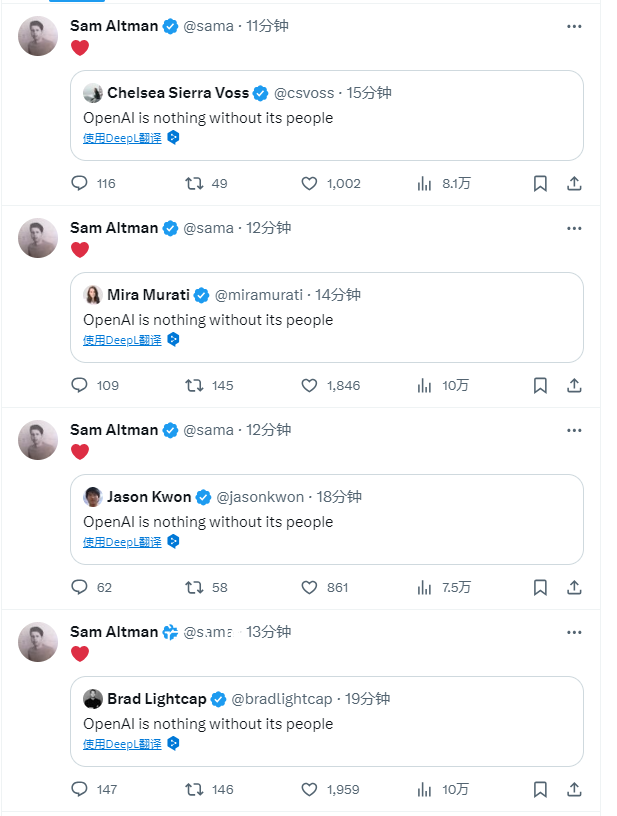The height and width of the screenshot is (816, 617).
Task: Open Jason Kwon's profile name
Action: 149,497
